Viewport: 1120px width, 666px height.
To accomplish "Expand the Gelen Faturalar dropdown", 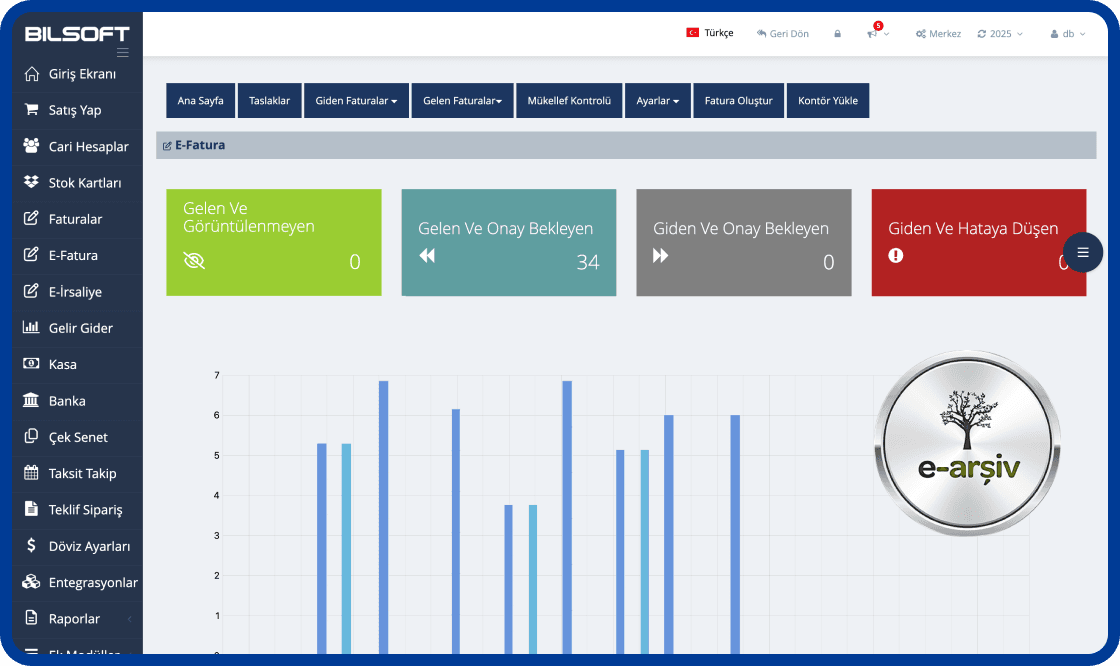I will (462, 101).
